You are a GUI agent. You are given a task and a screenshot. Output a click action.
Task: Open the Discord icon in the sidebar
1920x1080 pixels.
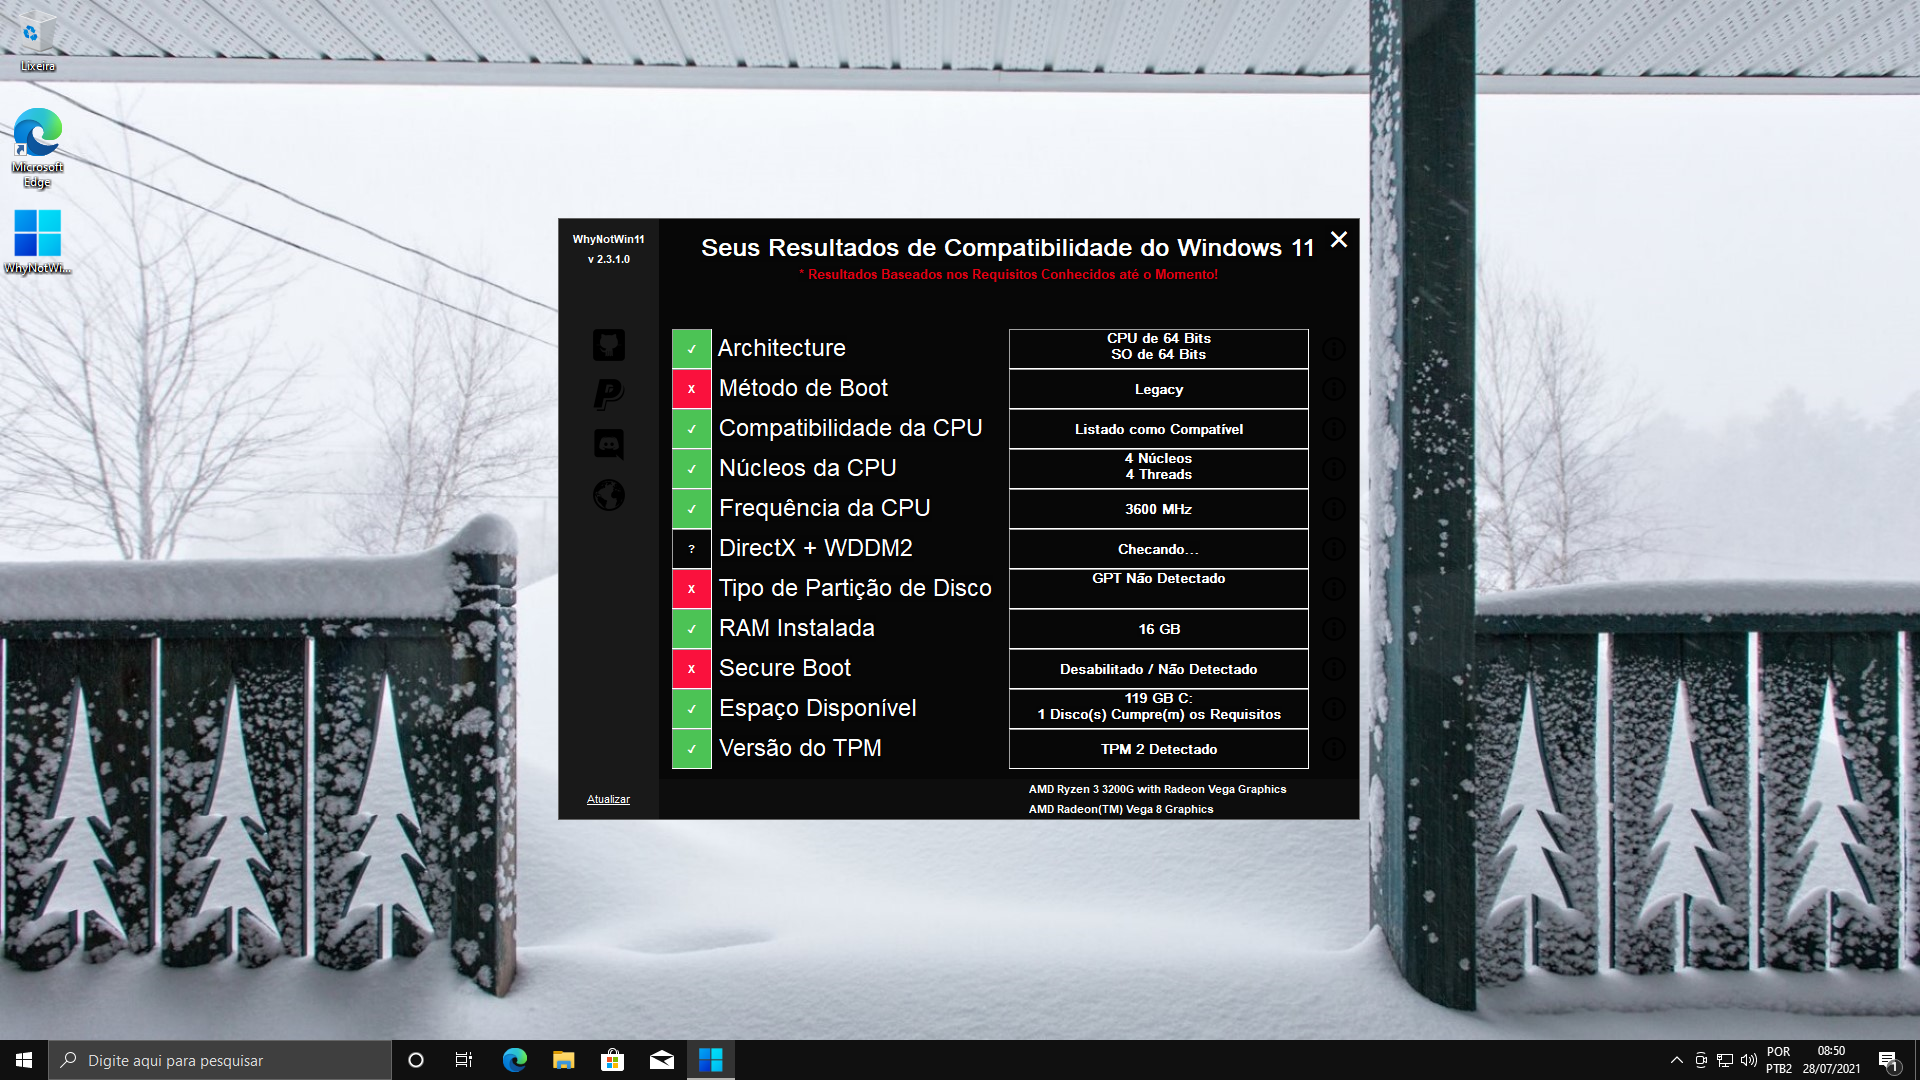(x=609, y=444)
